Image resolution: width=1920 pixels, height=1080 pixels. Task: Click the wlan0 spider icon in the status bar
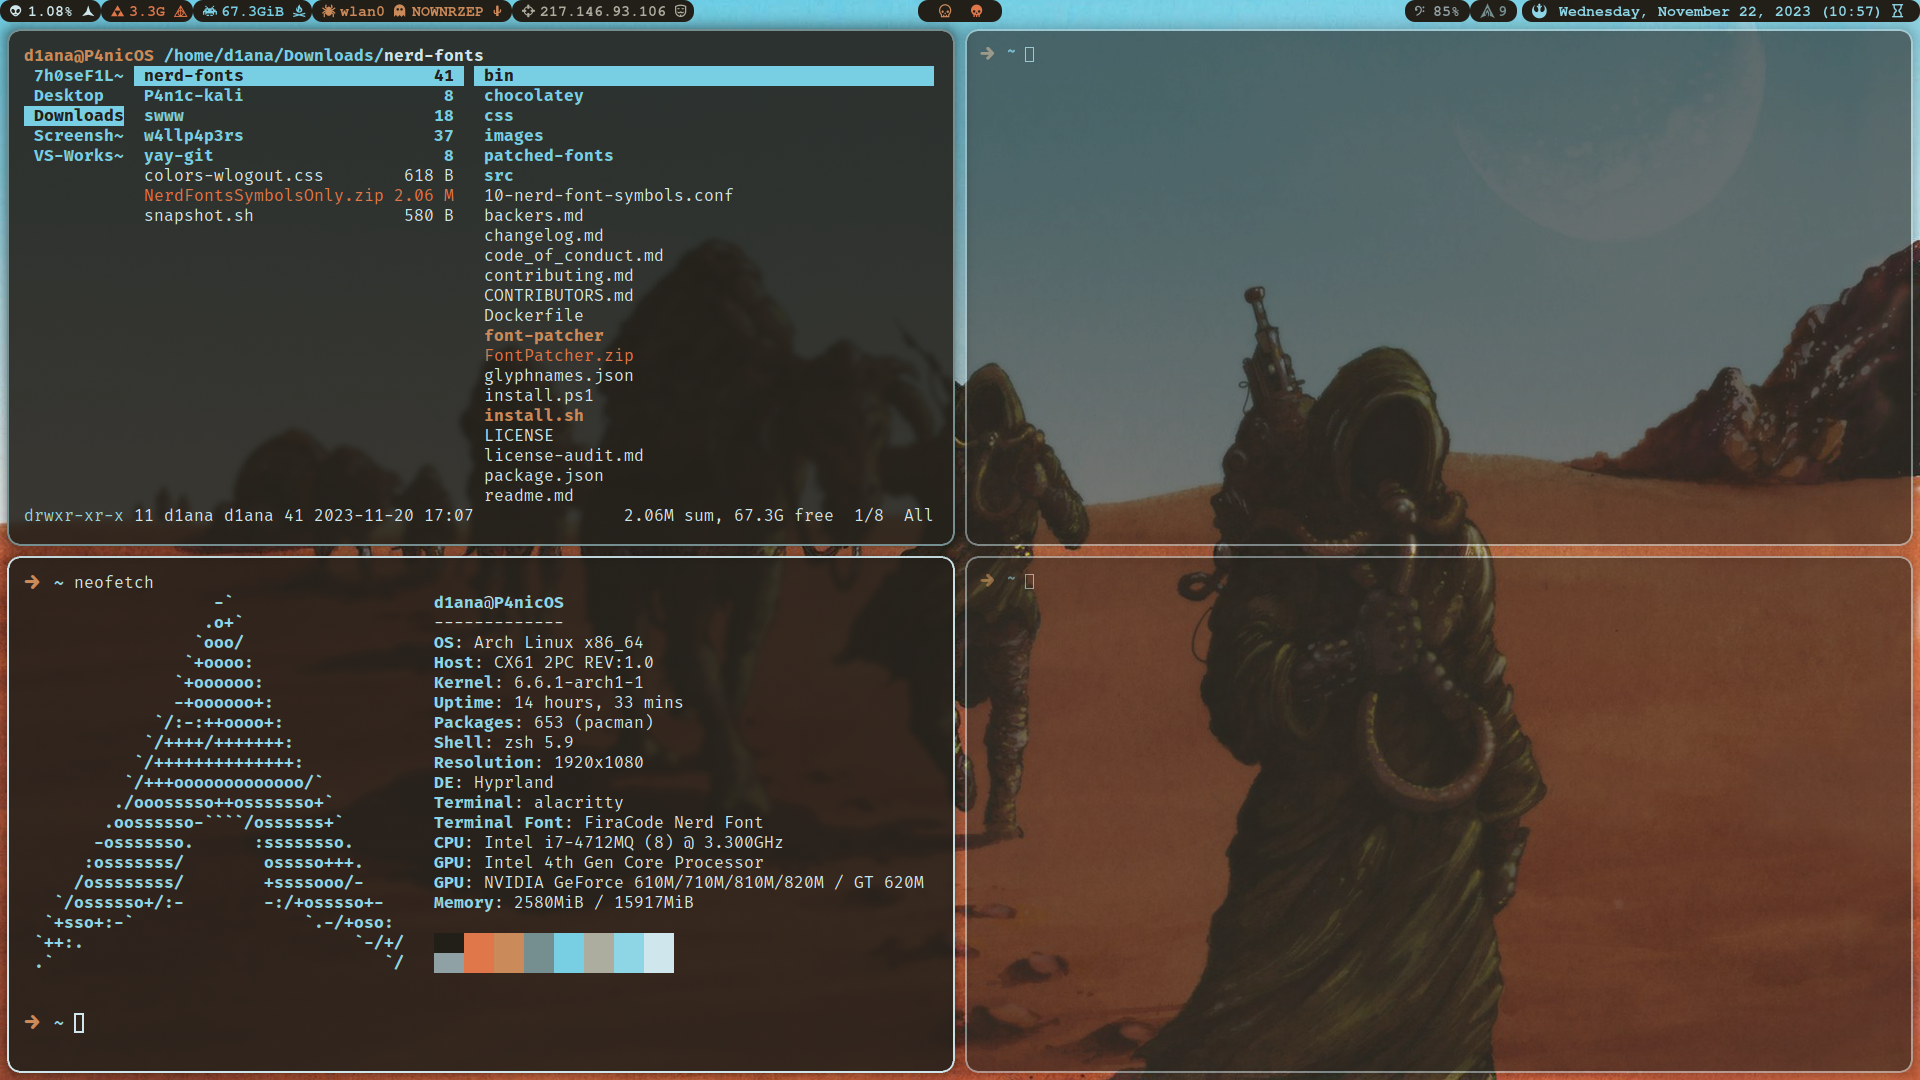(x=328, y=12)
